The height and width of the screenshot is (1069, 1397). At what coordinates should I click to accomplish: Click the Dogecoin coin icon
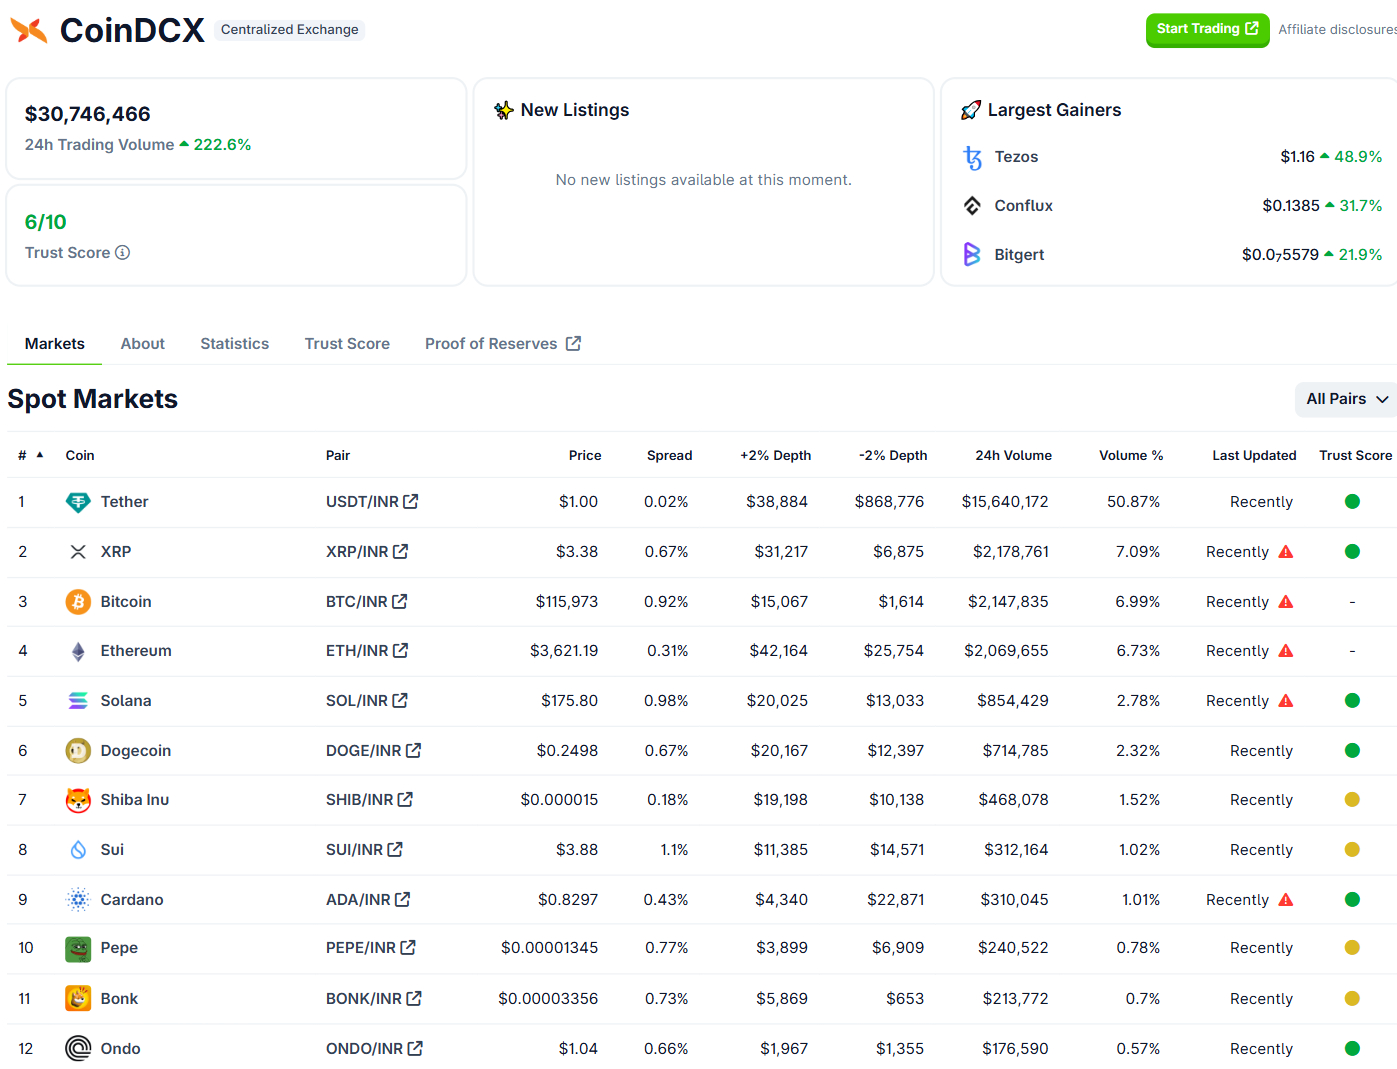(78, 751)
